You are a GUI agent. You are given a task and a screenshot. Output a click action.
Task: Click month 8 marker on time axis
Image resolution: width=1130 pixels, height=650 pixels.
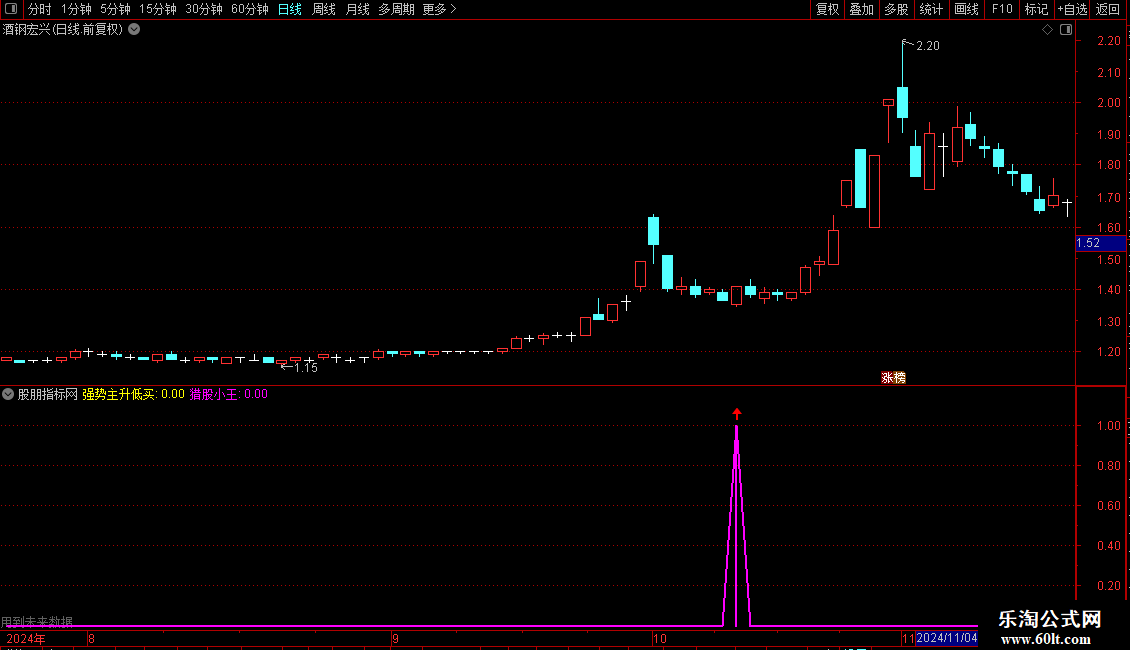click(92, 639)
